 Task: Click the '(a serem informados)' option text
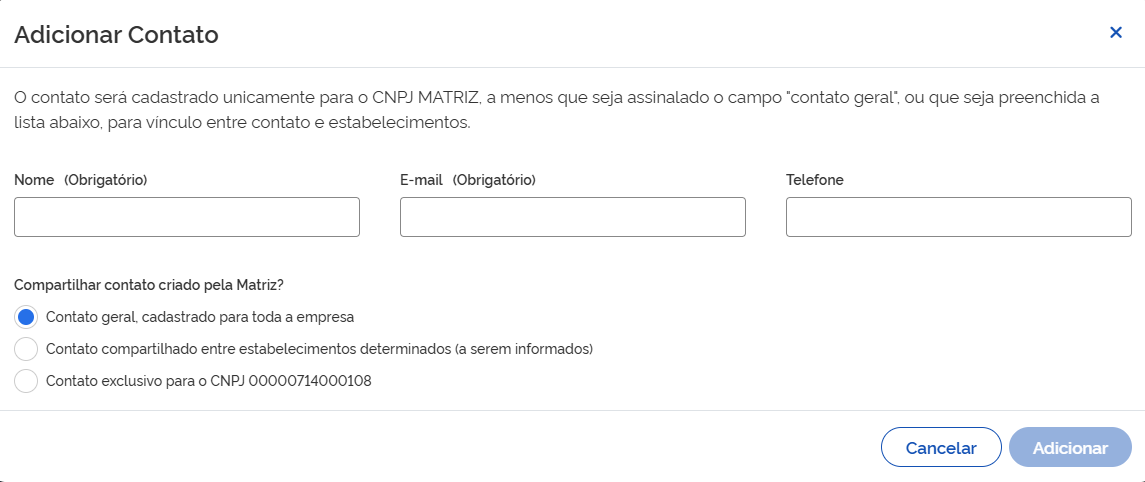[524, 349]
